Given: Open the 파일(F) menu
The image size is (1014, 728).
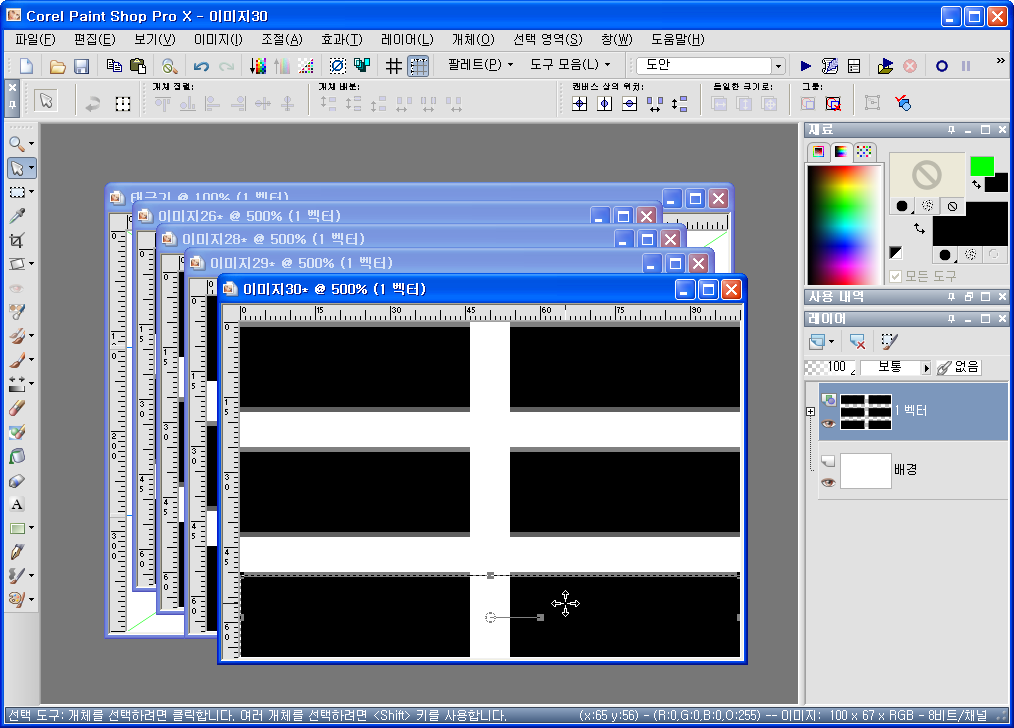Looking at the screenshot, I should [x=35, y=39].
